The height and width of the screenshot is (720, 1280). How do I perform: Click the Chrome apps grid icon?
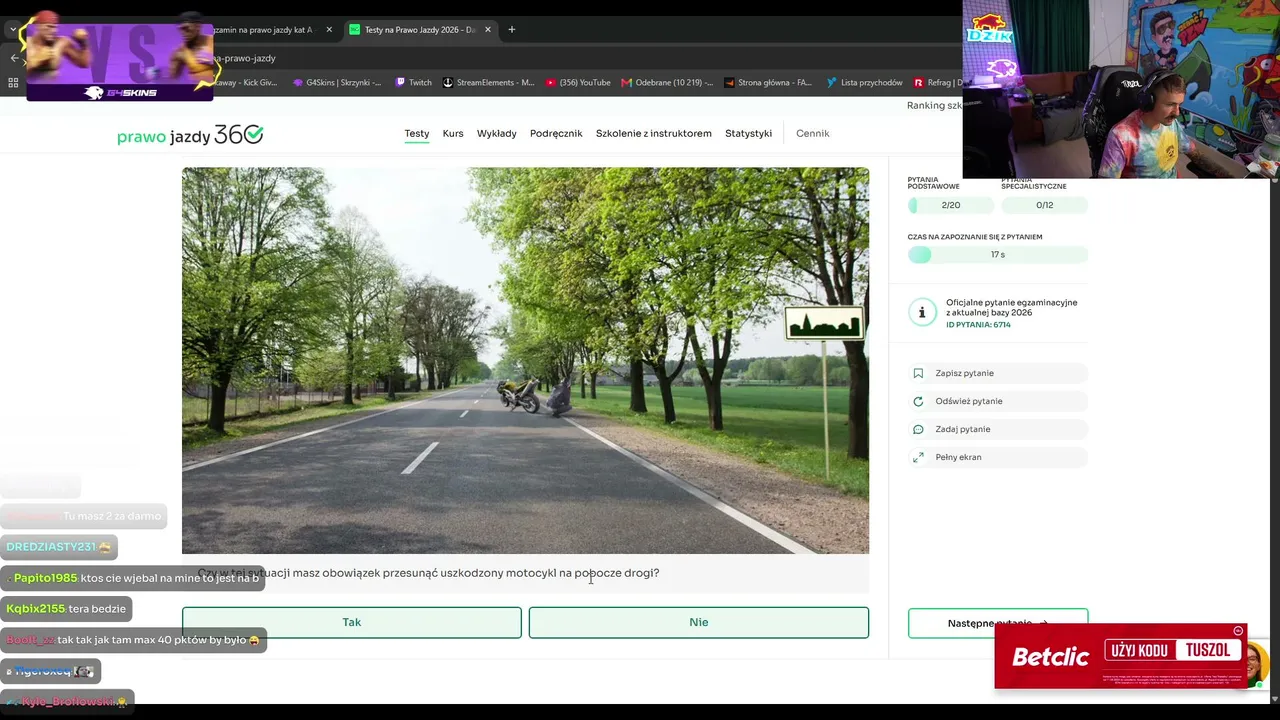pyautogui.click(x=13, y=83)
